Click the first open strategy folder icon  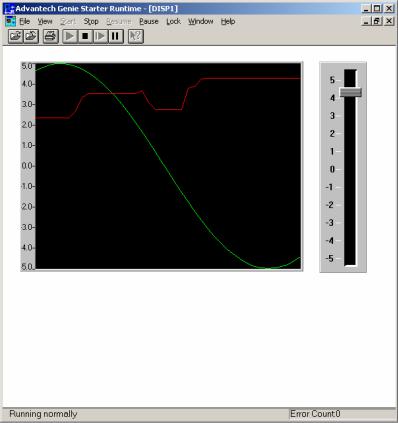coord(16,36)
